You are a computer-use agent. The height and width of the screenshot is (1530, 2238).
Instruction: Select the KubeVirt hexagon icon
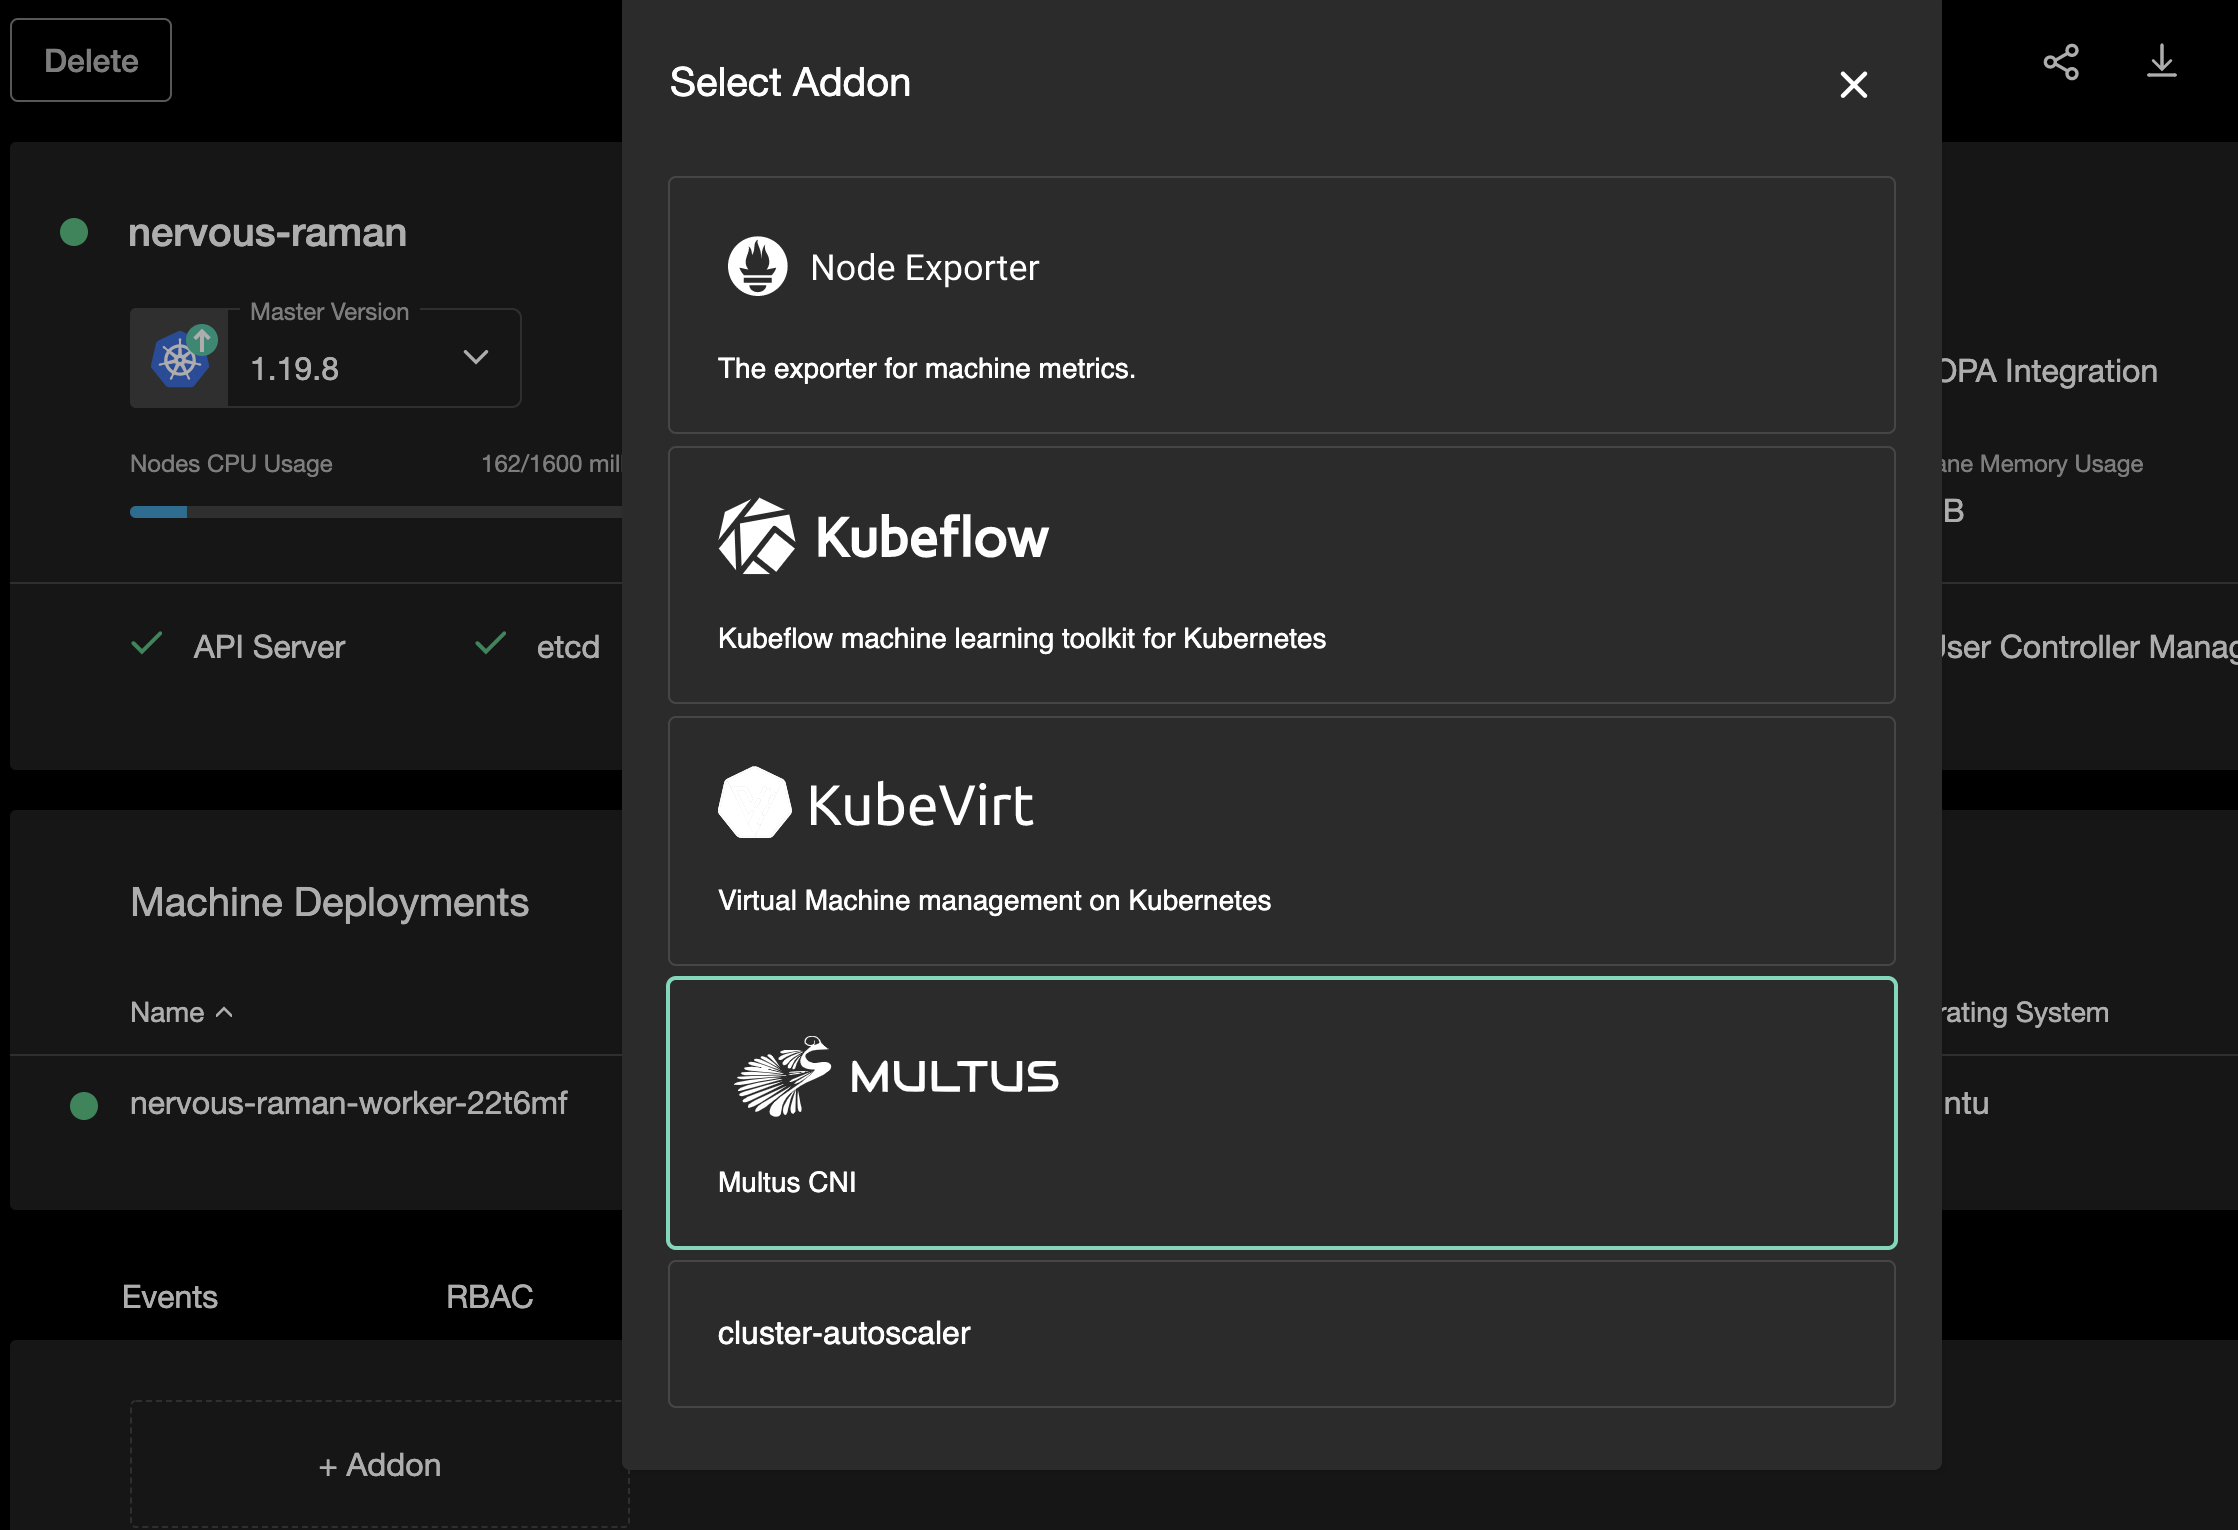point(755,803)
